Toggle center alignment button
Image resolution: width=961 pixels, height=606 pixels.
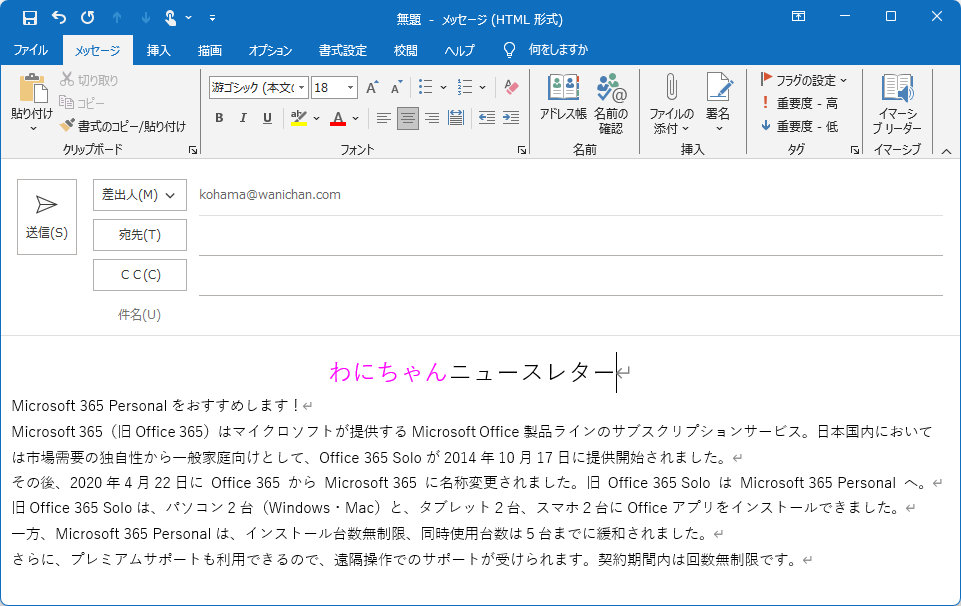click(x=408, y=118)
